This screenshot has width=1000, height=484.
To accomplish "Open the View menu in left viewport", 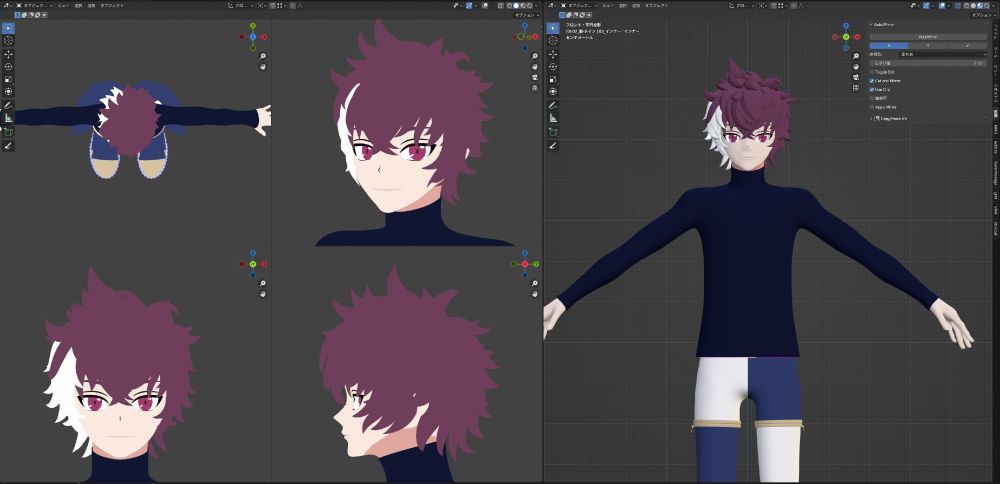I will 63,5.
